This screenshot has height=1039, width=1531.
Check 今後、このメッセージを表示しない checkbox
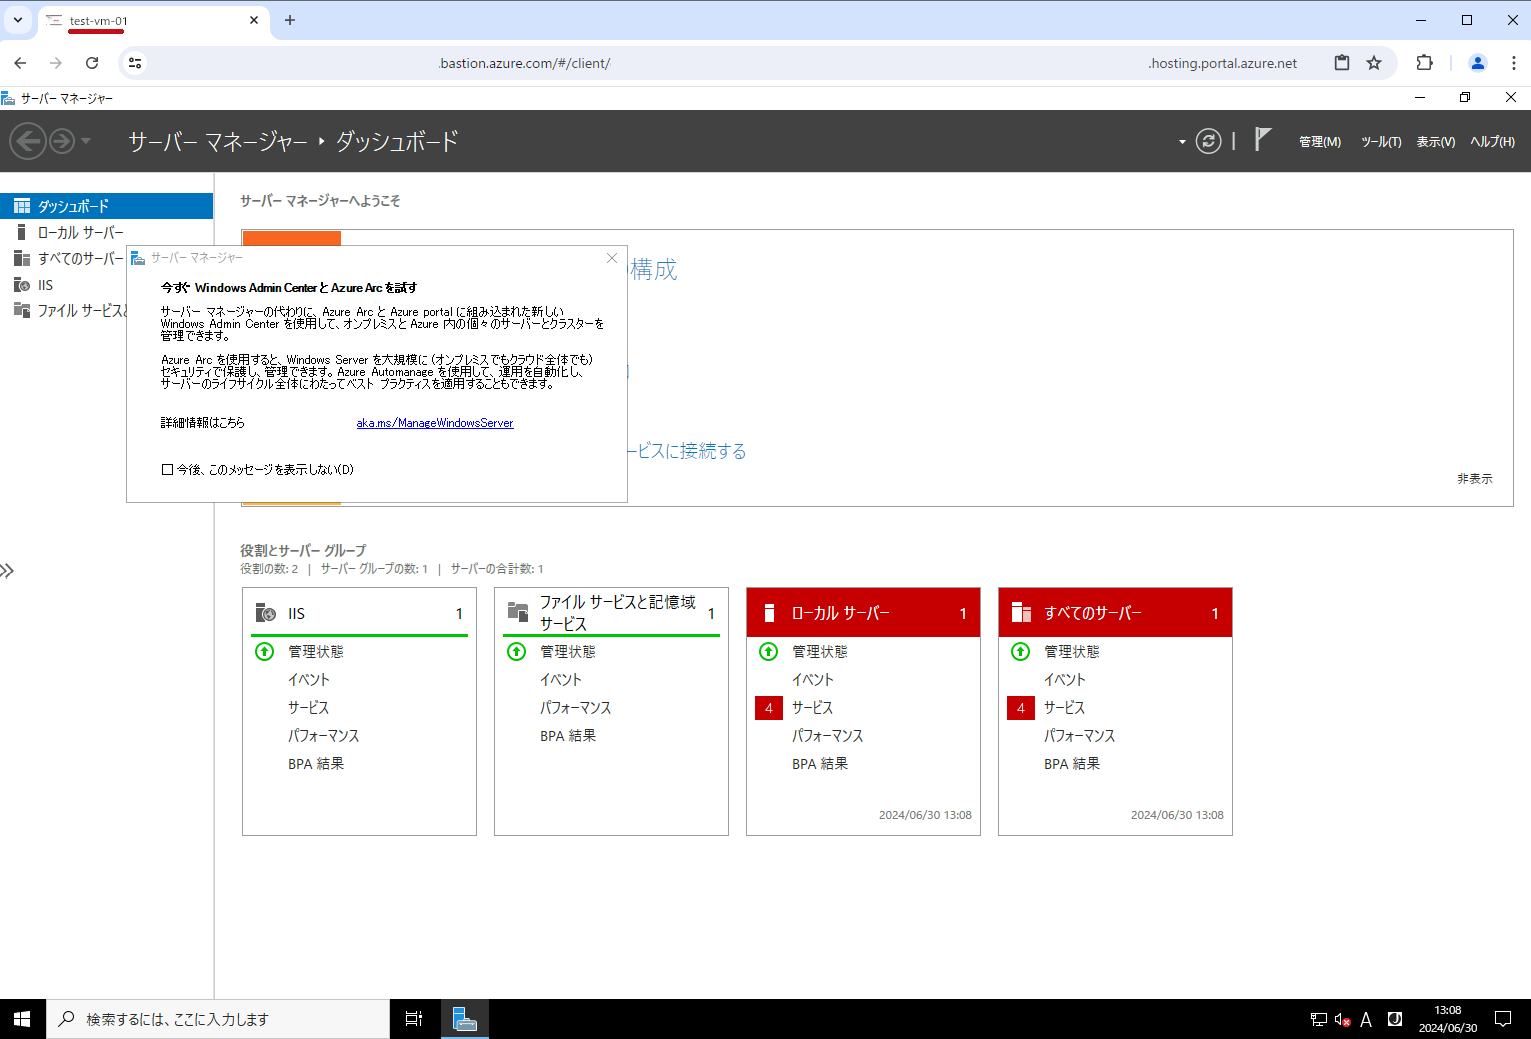pyautogui.click(x=167, y=469)
